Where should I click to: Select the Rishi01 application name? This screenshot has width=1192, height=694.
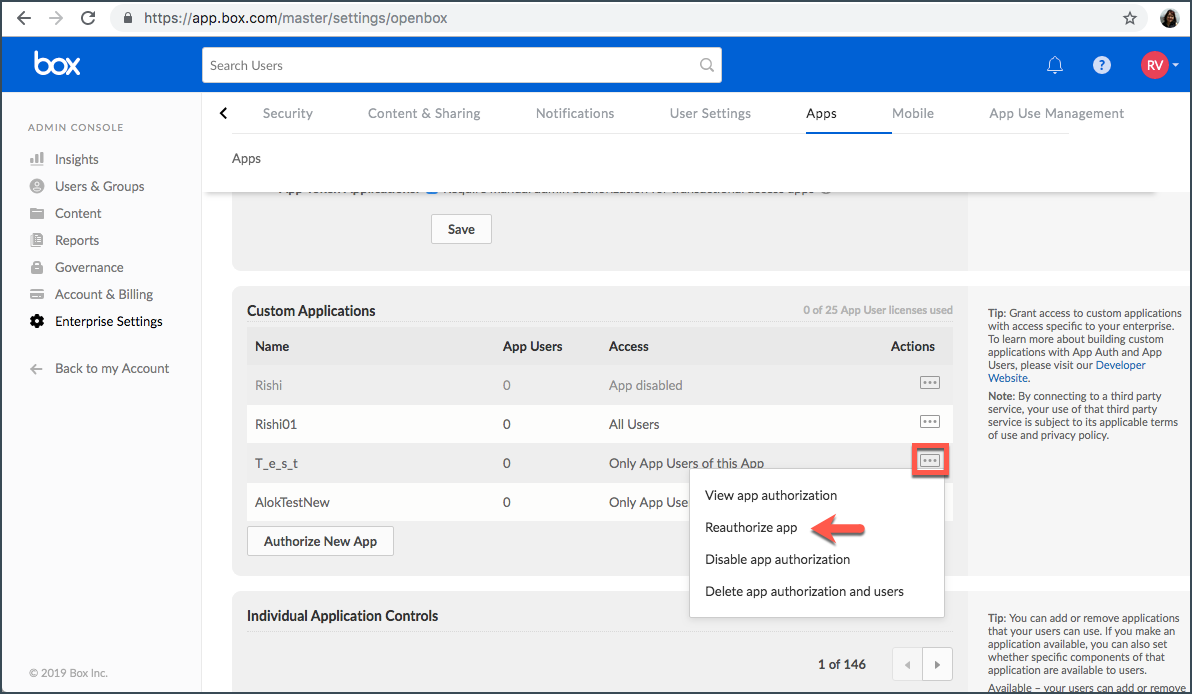point(276,424)
